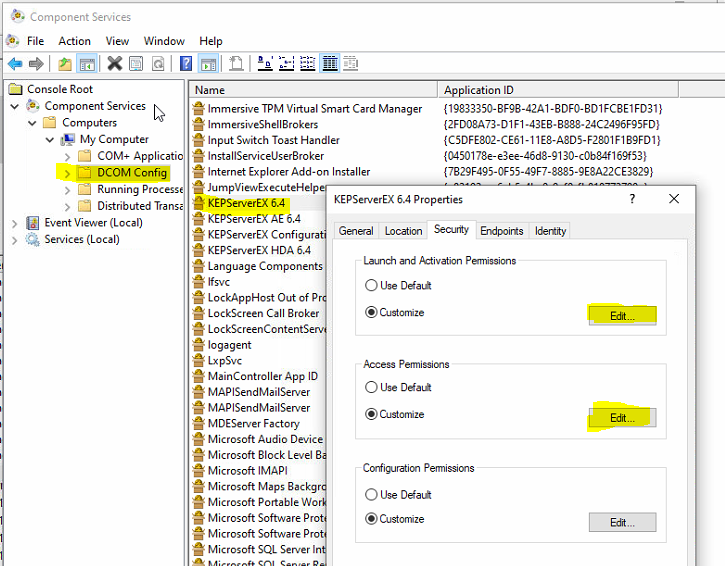Click the Status view toolbar icon
The width and height of the screenshot is (725, 566).
pos(350,63)
